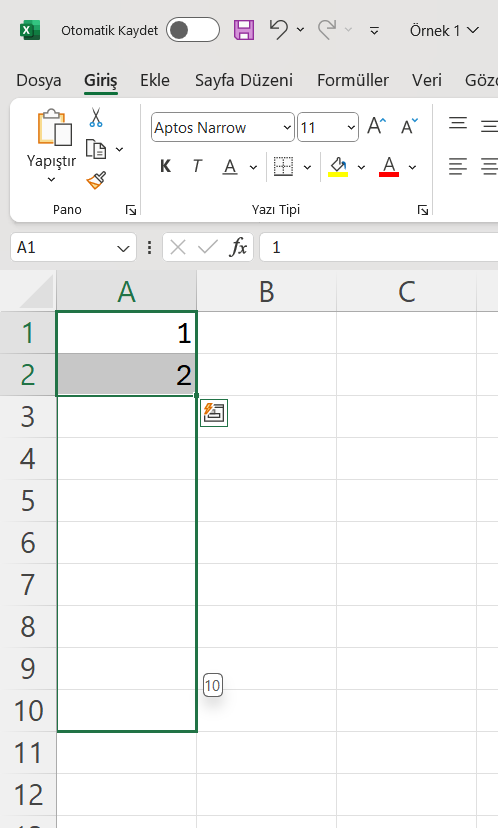Click the Decrease Font Size icon
This screenshot has height=828, width=498.
(409, 127)
